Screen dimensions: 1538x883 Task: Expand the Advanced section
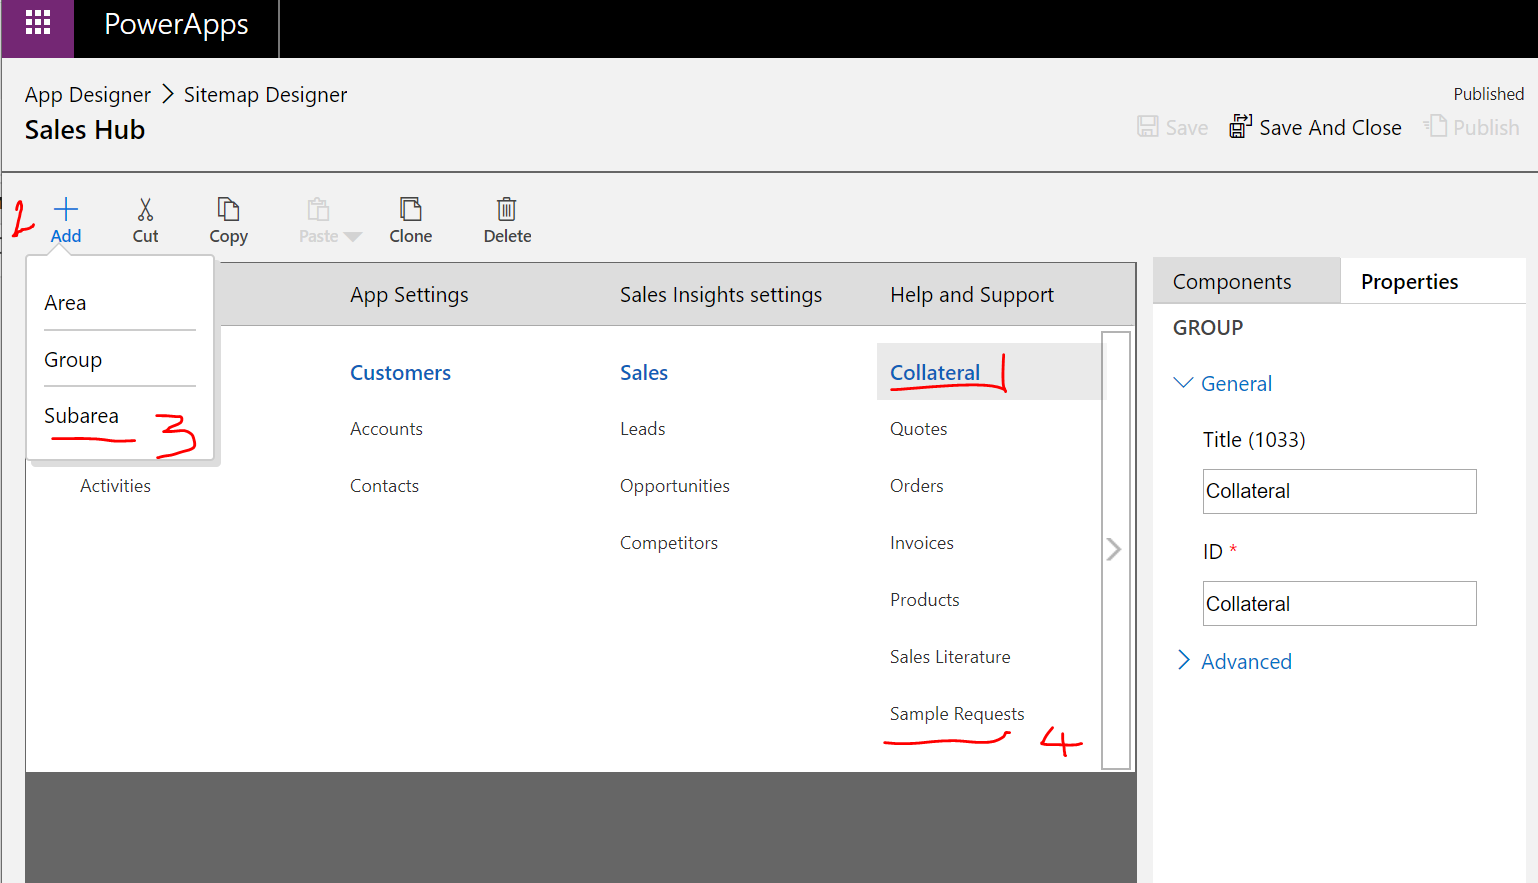click(x=1184, y=661)
